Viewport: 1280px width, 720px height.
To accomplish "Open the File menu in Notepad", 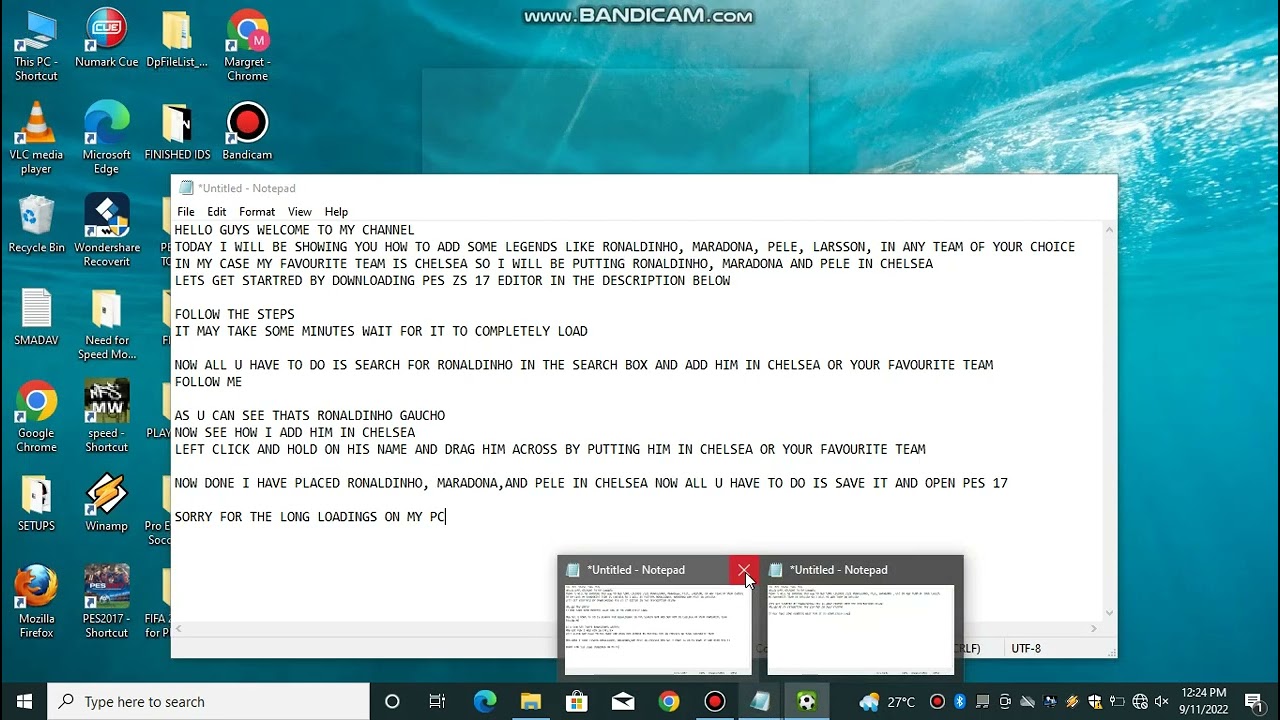I will pos(186,212).
